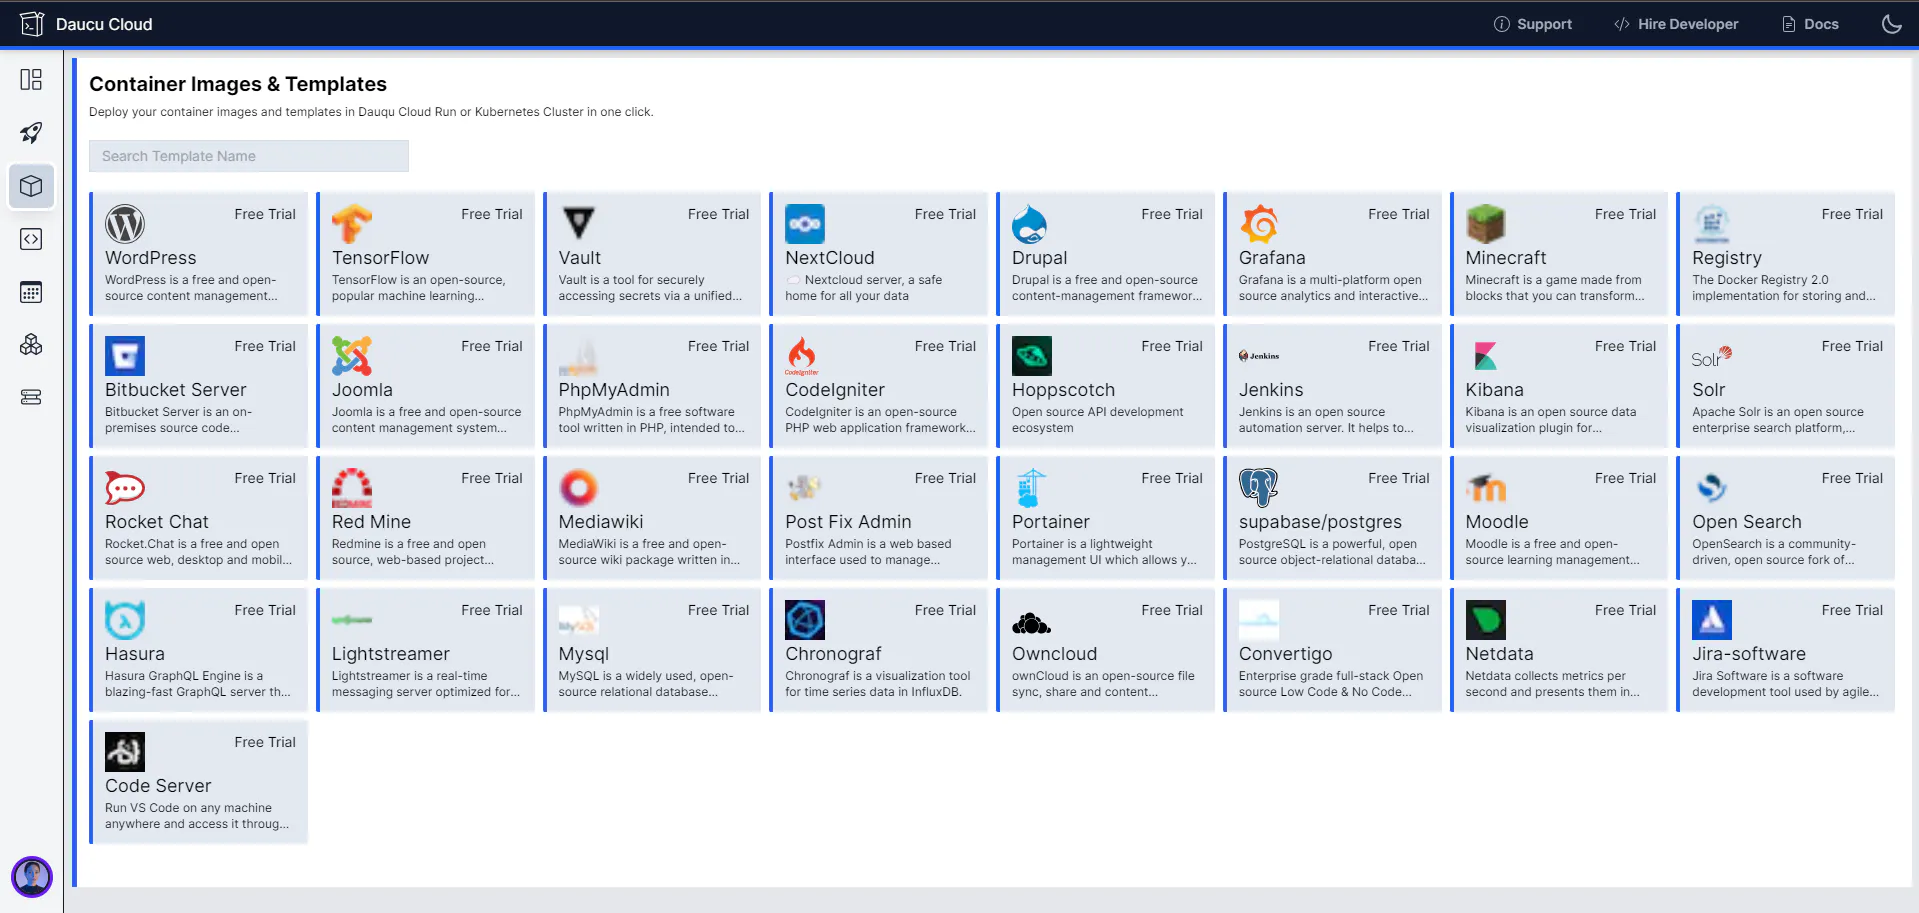Open the Netdata template title
The image size is (1919, 913).
pyautogui.click(x=1499, y=654)
